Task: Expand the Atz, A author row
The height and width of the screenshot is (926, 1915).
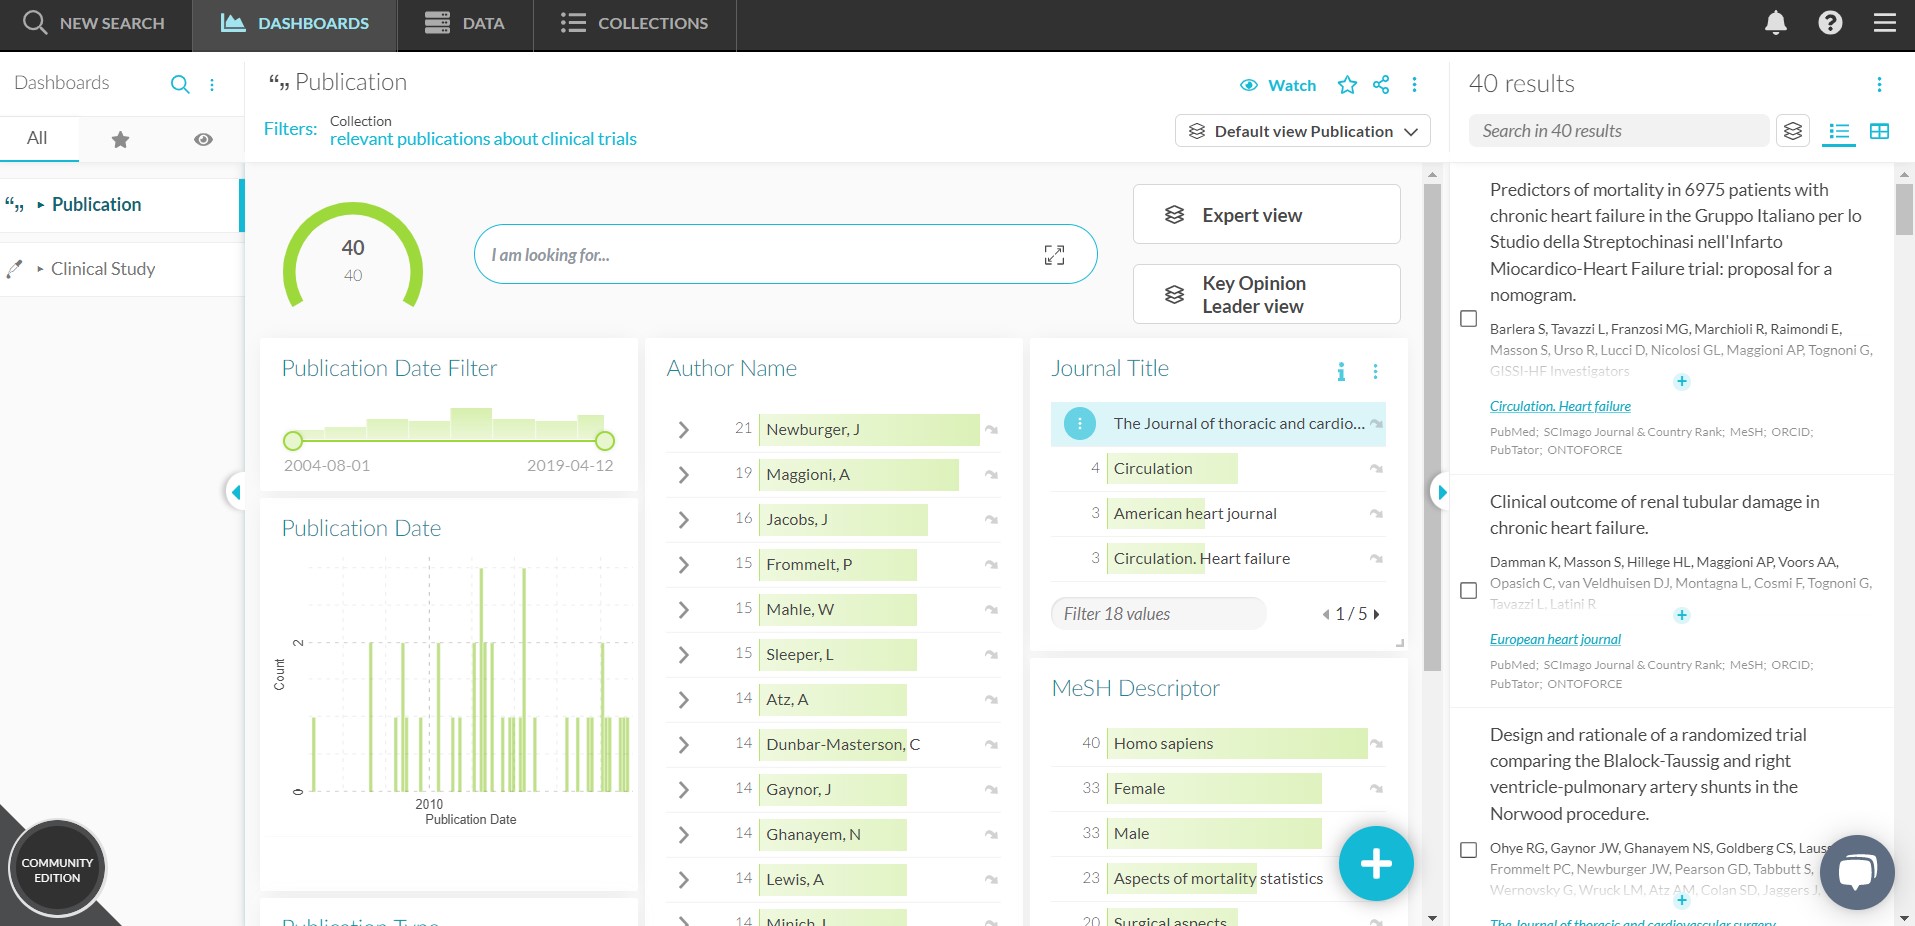Action: tap(684, 700)
